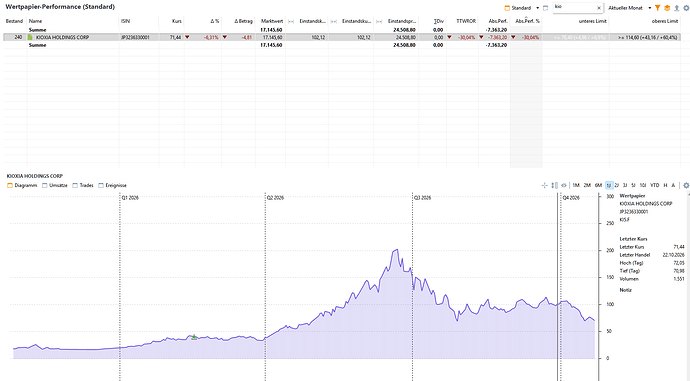Set chart range to 6M
The height and width of the screenshot is (381, 690).
coord(598,185)
